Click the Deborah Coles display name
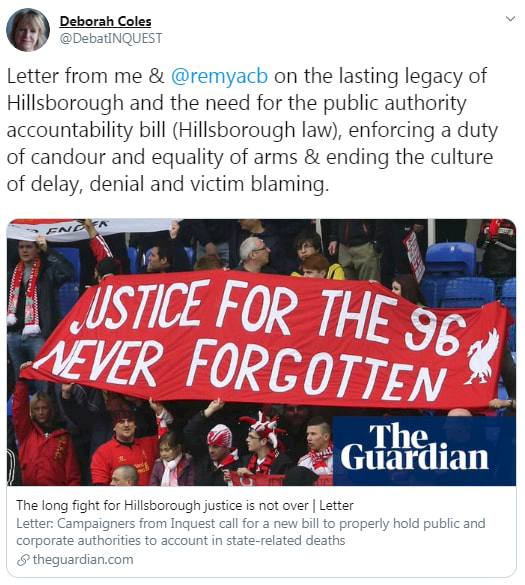 (105, 21)
